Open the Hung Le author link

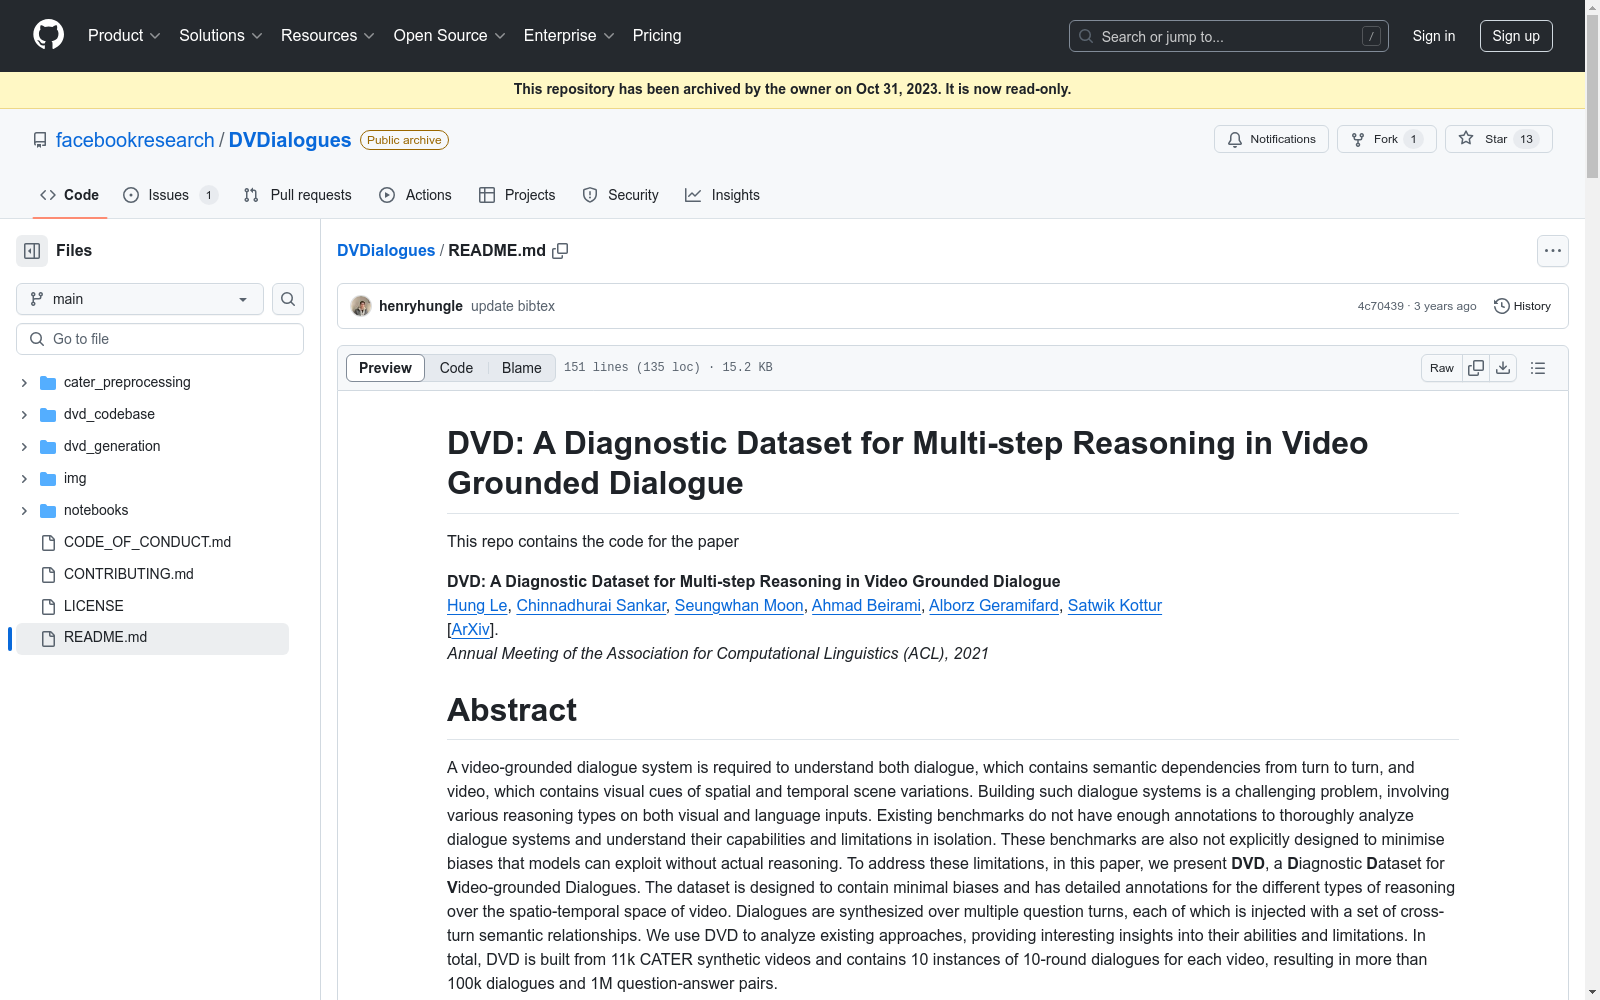(x=477, y=606)
